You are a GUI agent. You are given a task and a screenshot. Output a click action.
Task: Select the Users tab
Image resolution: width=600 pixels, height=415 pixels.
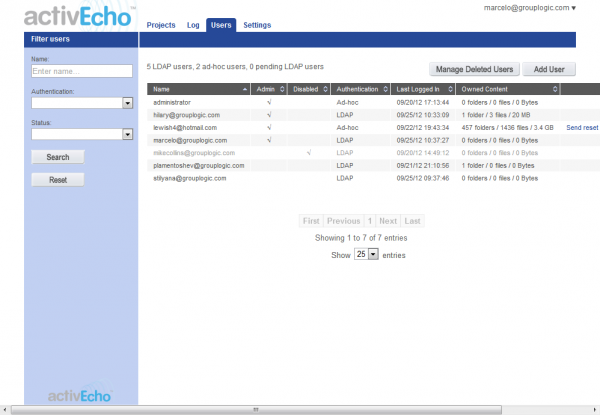221,25
